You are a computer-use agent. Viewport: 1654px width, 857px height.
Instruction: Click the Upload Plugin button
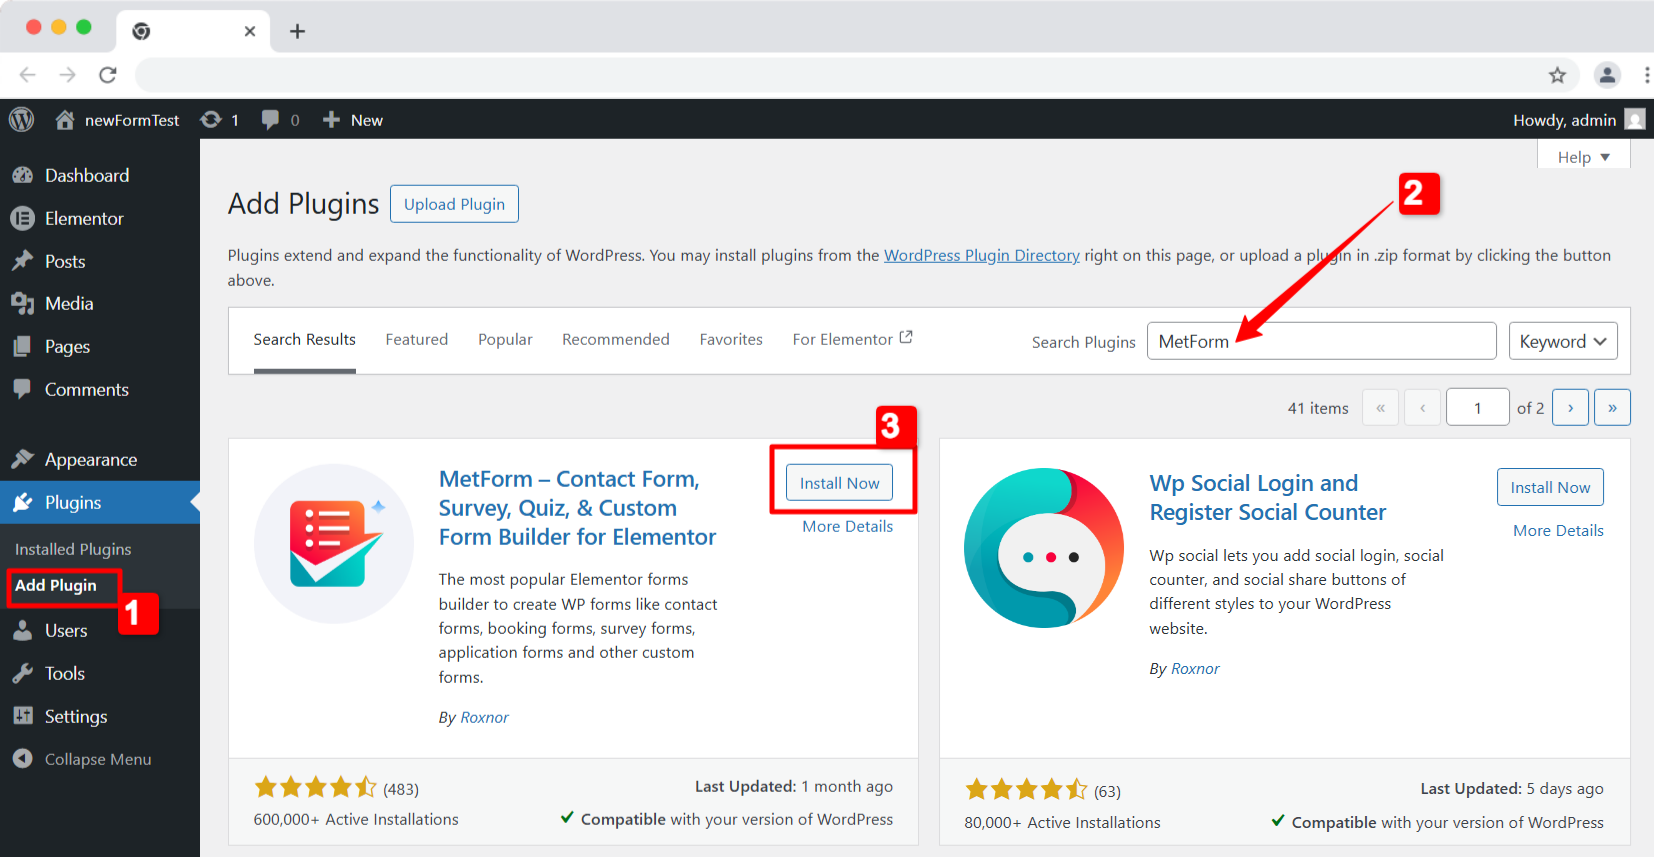tap(454, 204)
